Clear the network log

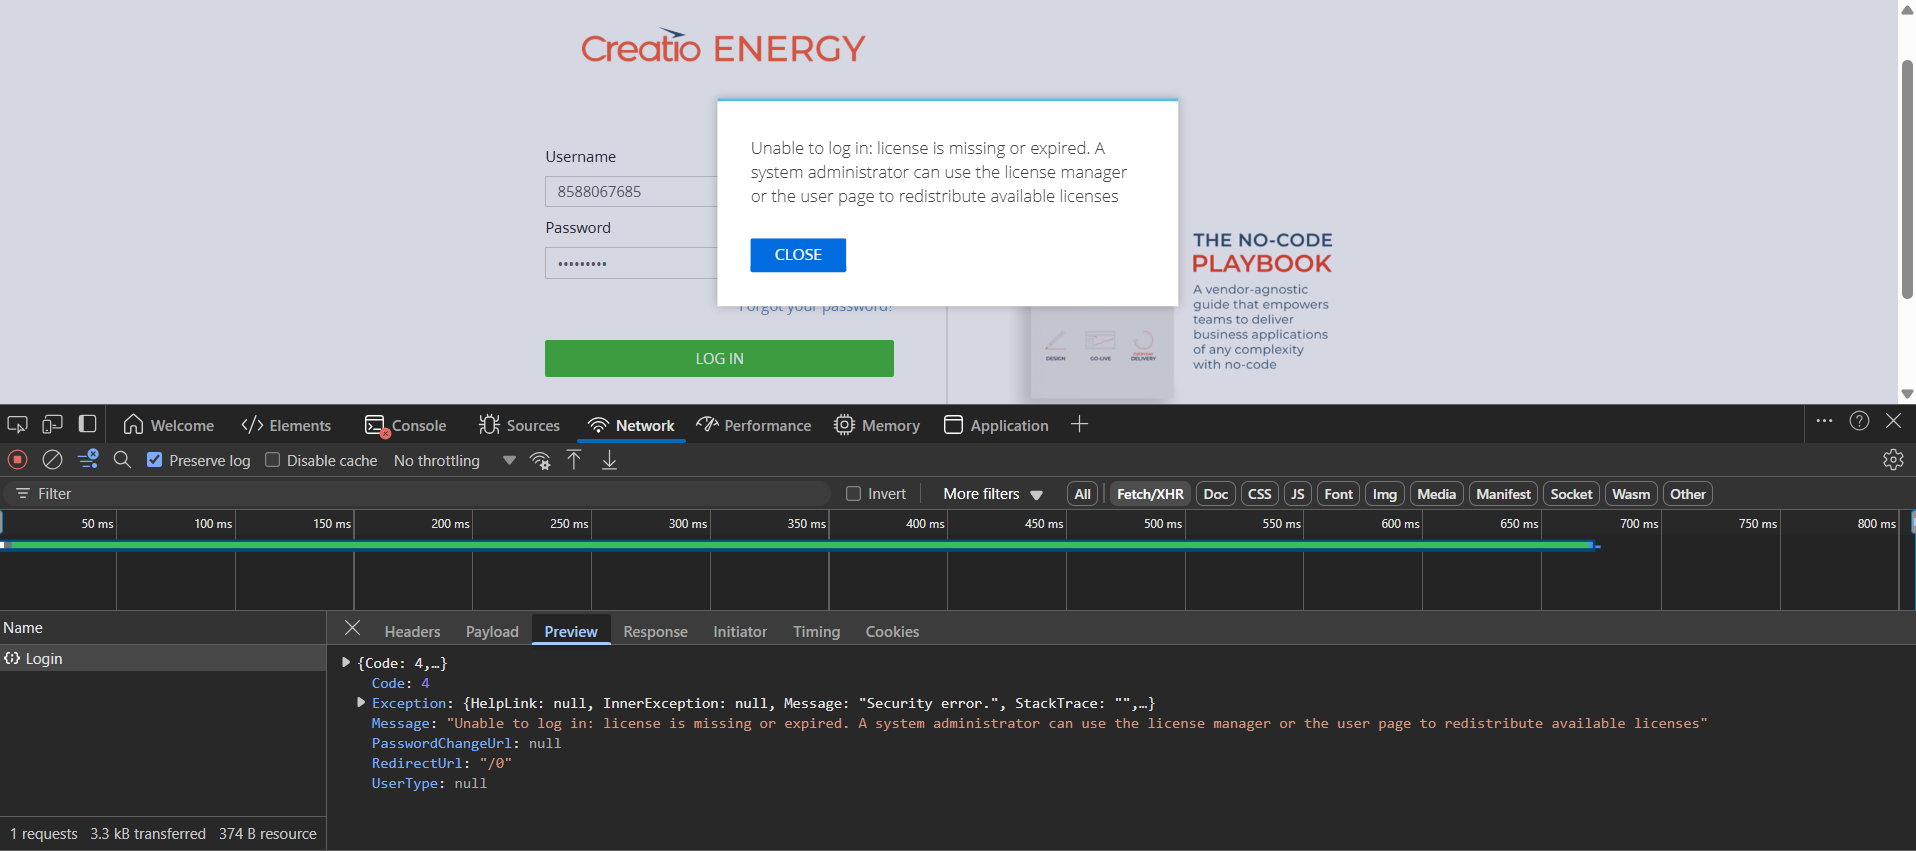52,460
